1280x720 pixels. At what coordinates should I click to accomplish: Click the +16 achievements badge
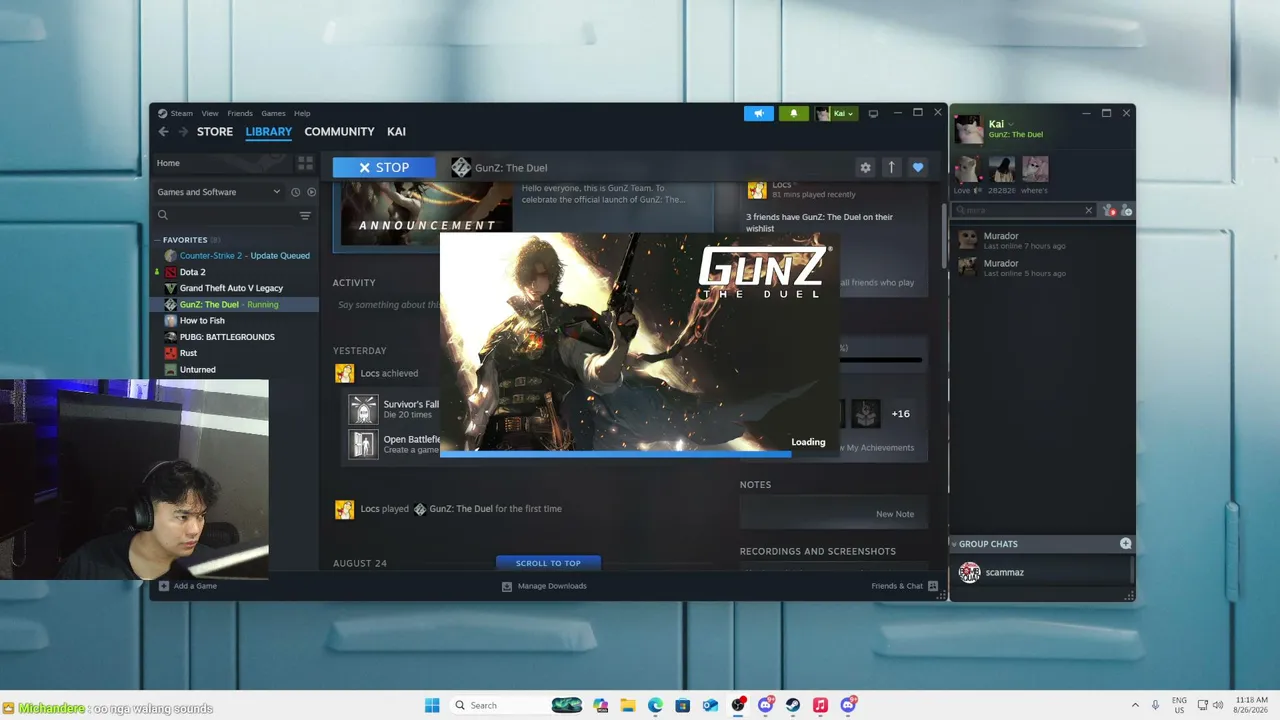point(901,414)
